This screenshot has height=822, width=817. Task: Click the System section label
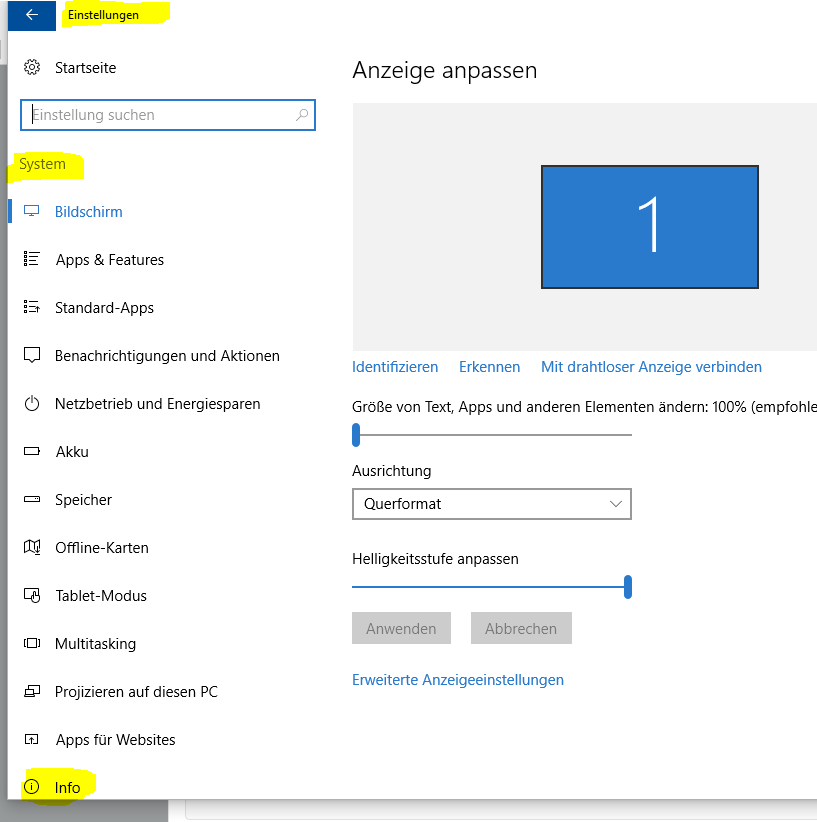(42, 164)
